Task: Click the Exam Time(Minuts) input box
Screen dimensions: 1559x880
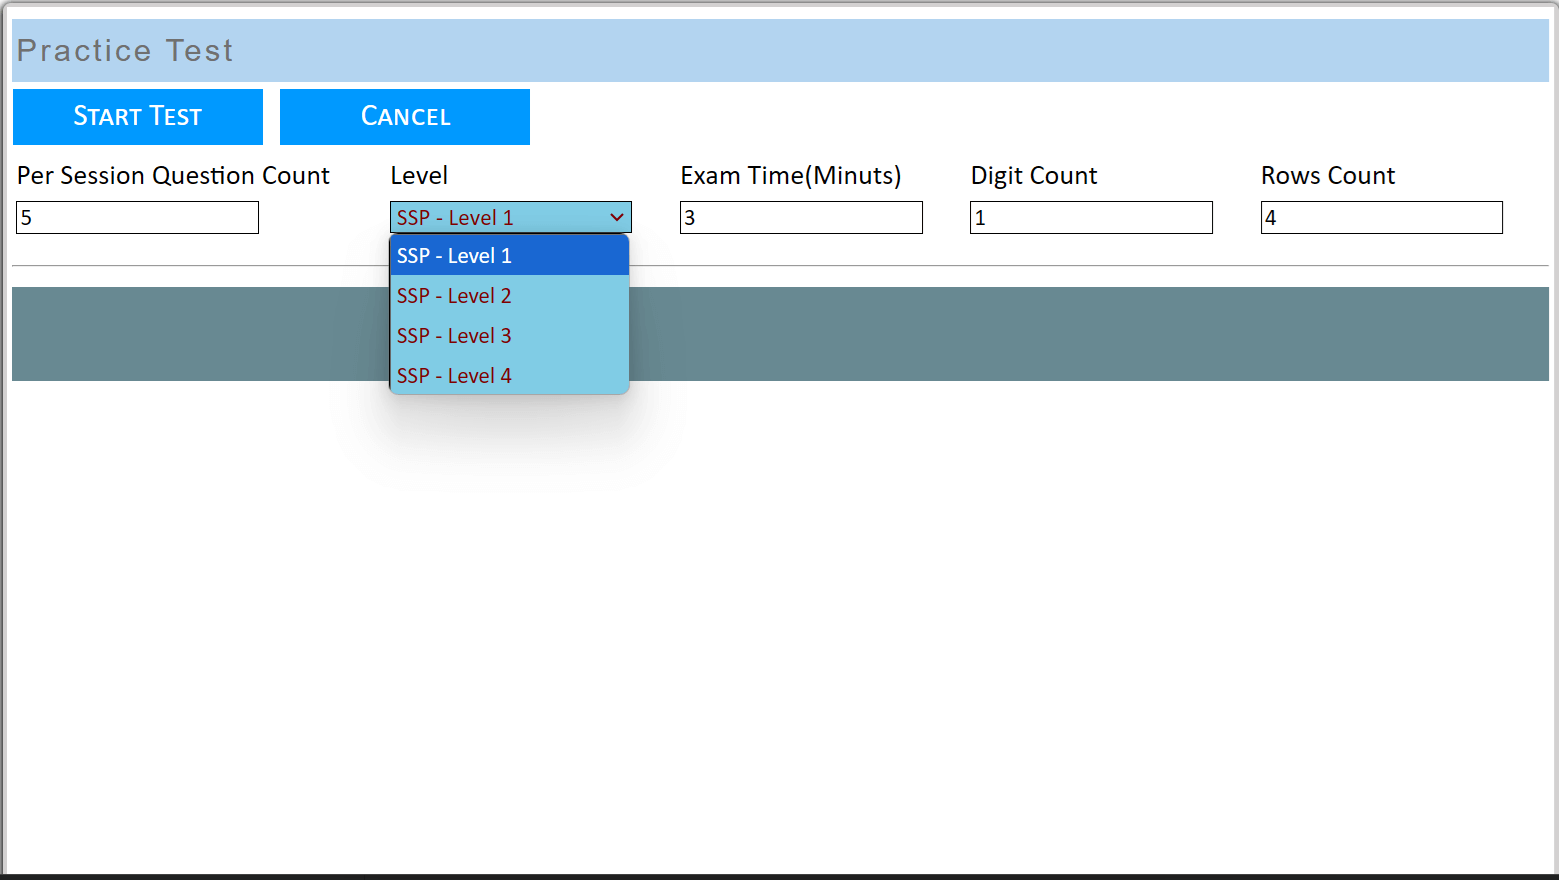Action: (x=800, y=217)
